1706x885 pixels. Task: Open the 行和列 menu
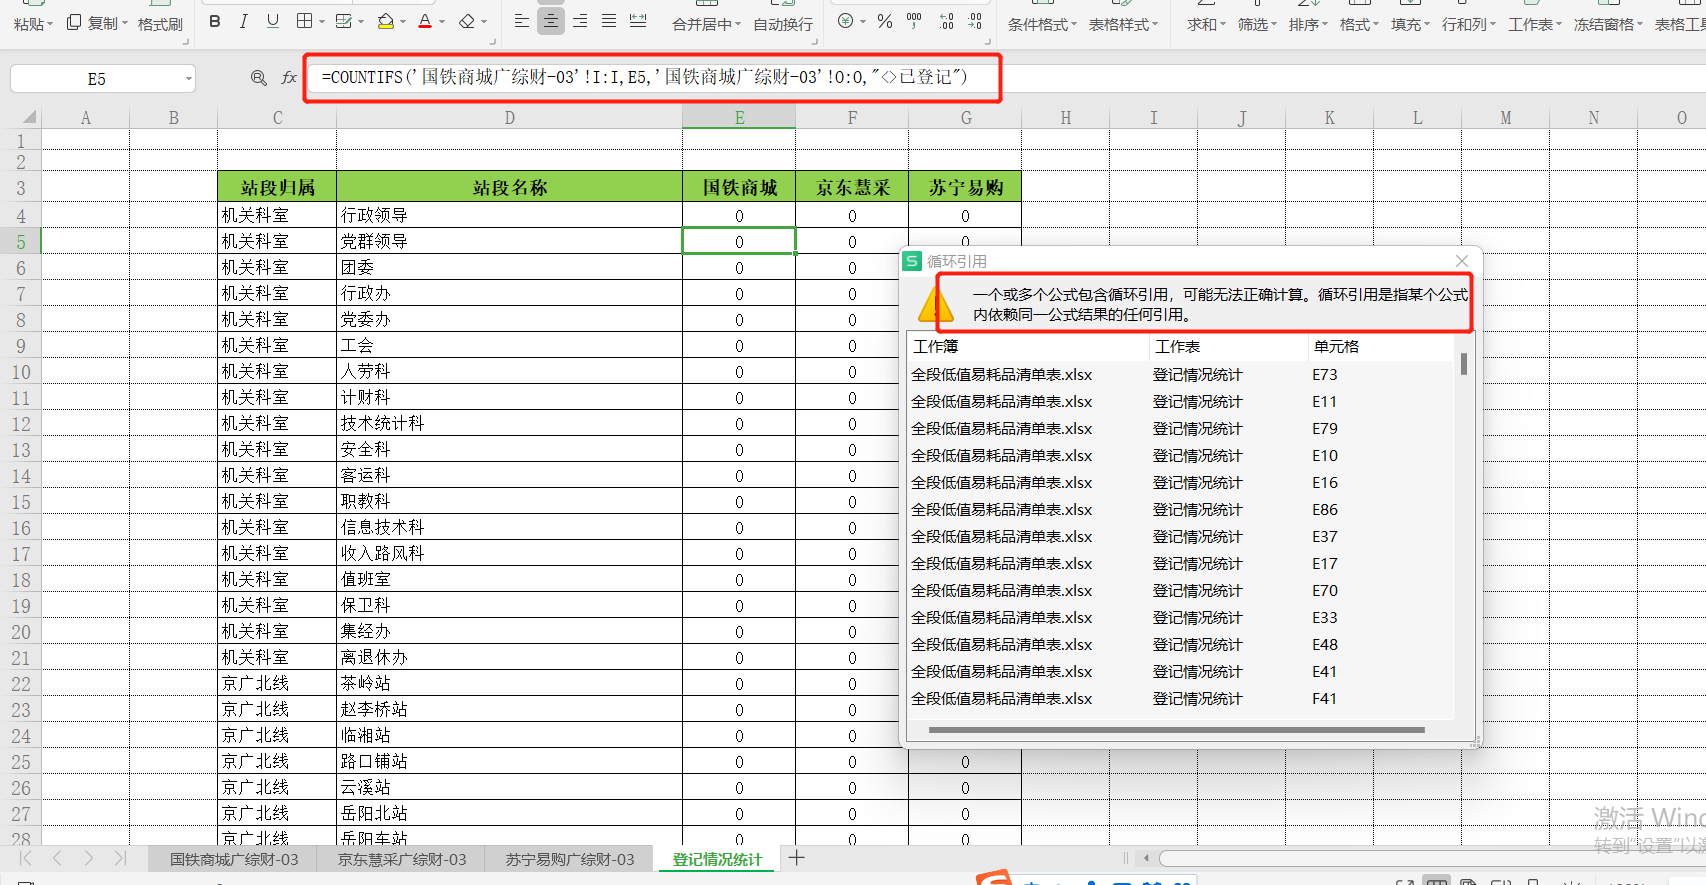click(x=1468, y=24)
